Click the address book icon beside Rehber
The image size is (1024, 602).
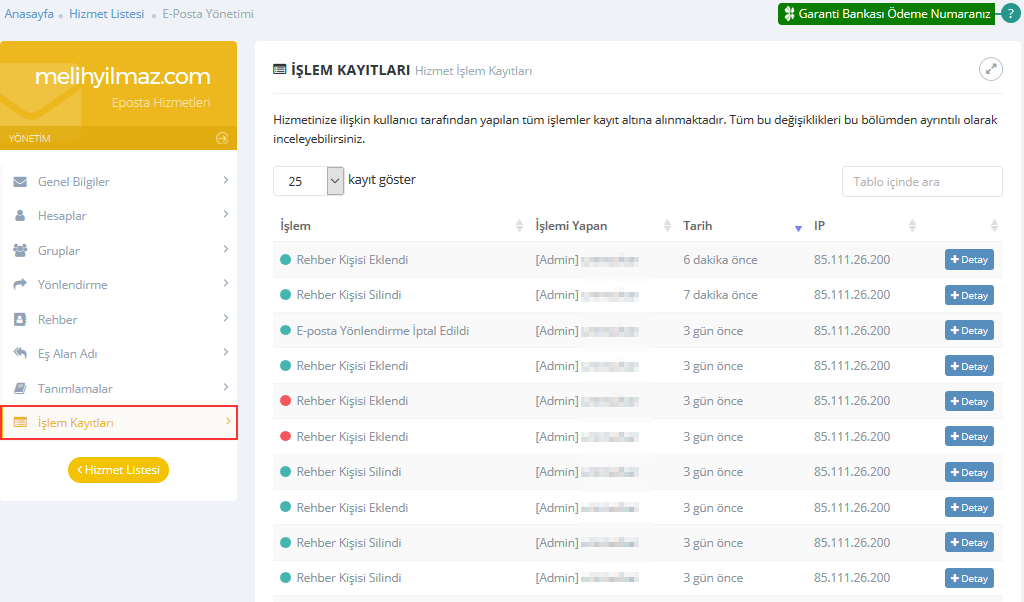coord(20,320)
